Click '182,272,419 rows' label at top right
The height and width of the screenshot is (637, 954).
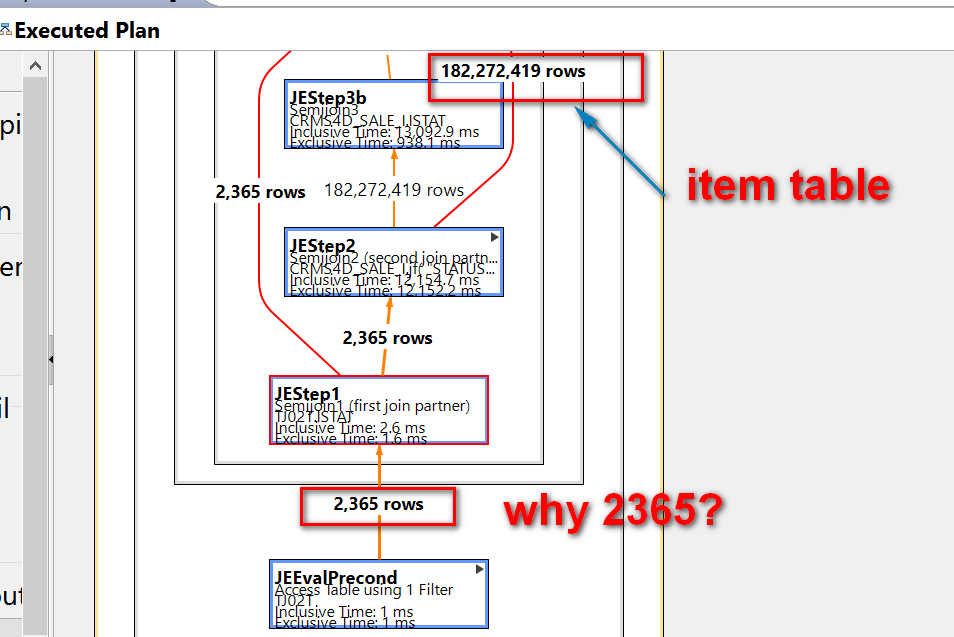513,71
